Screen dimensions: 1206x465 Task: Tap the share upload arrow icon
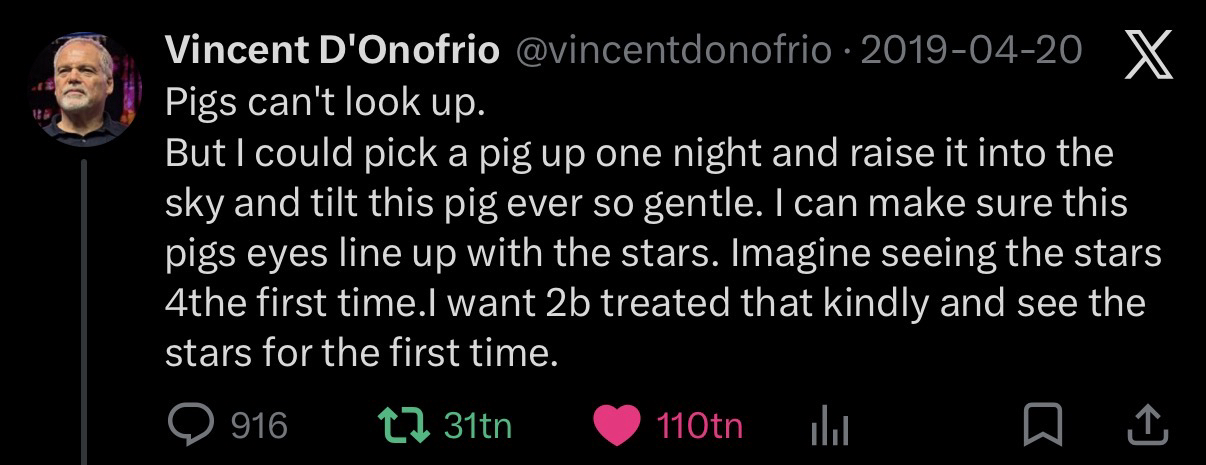(1146, 426)
